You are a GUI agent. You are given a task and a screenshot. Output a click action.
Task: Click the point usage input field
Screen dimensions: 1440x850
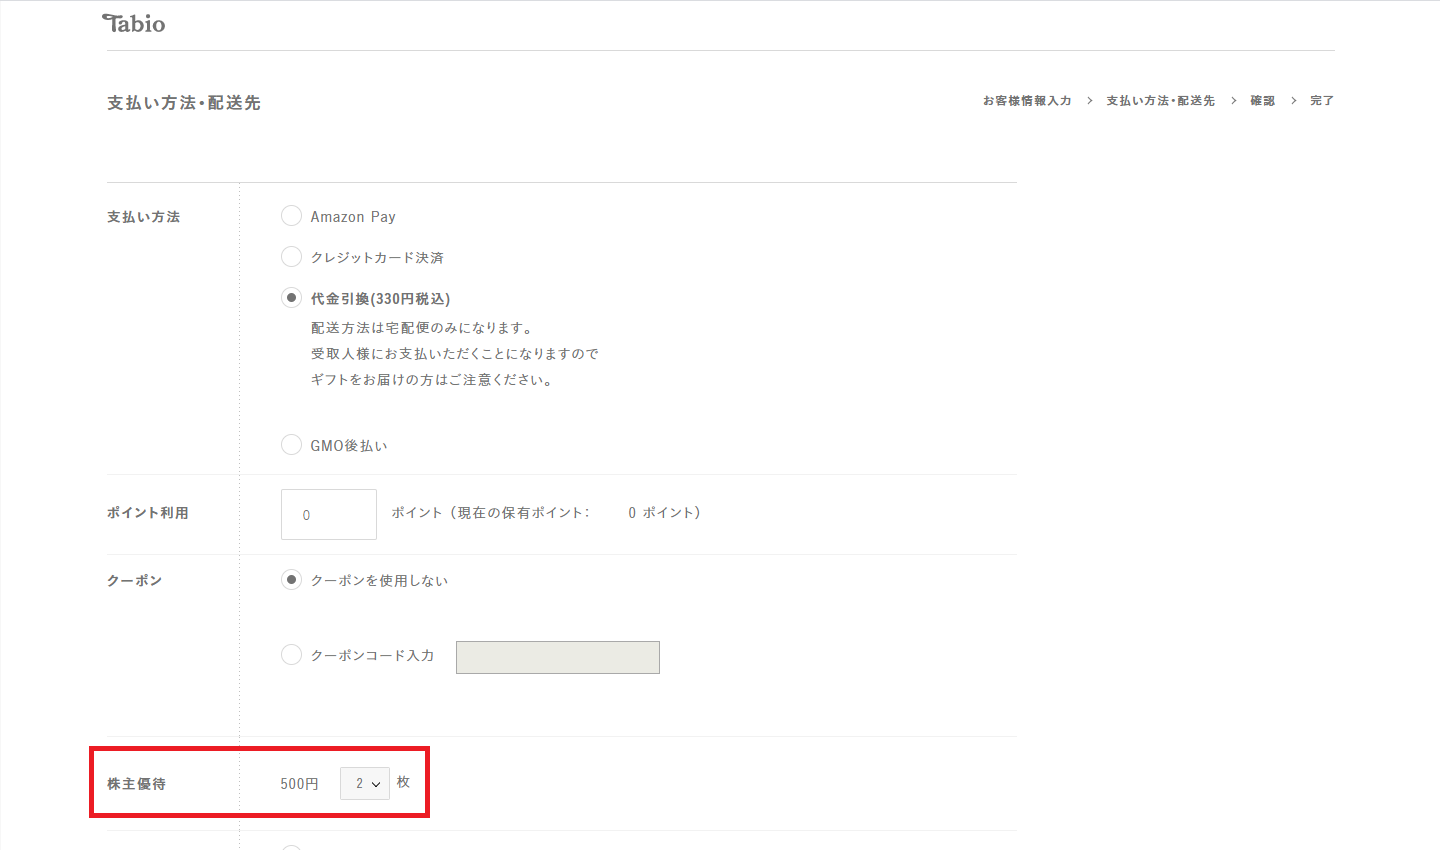coord(329,514)
